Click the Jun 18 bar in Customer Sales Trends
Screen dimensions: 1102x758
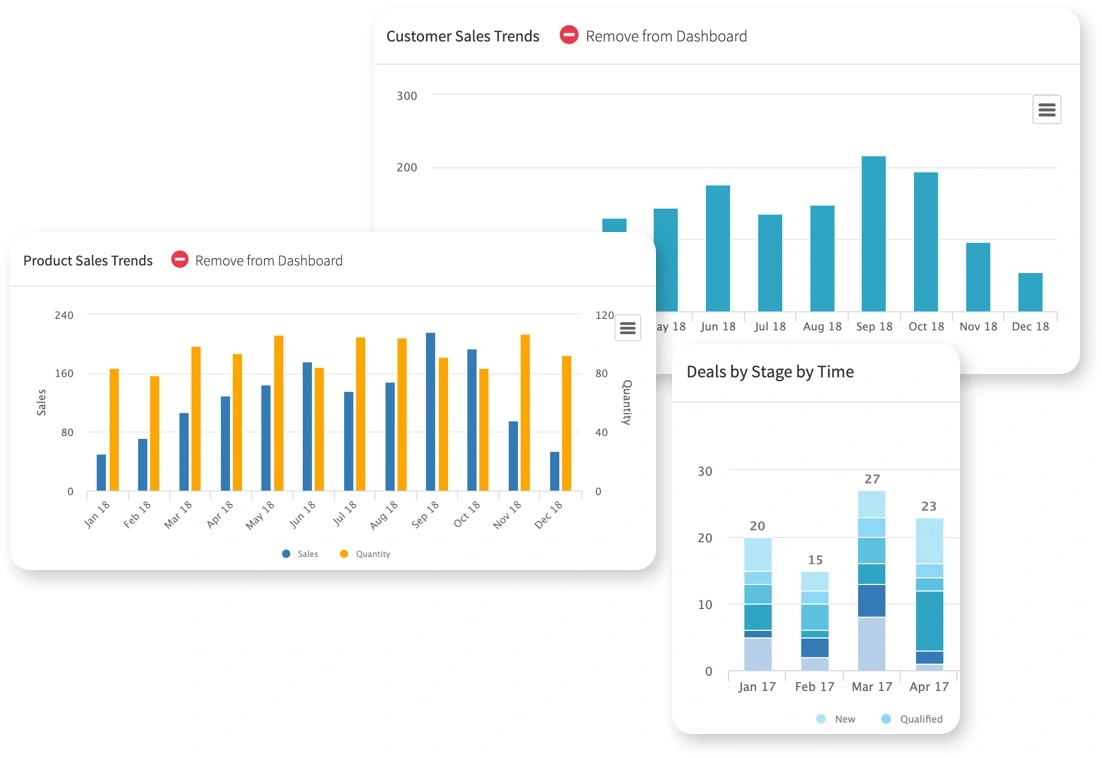718,249
